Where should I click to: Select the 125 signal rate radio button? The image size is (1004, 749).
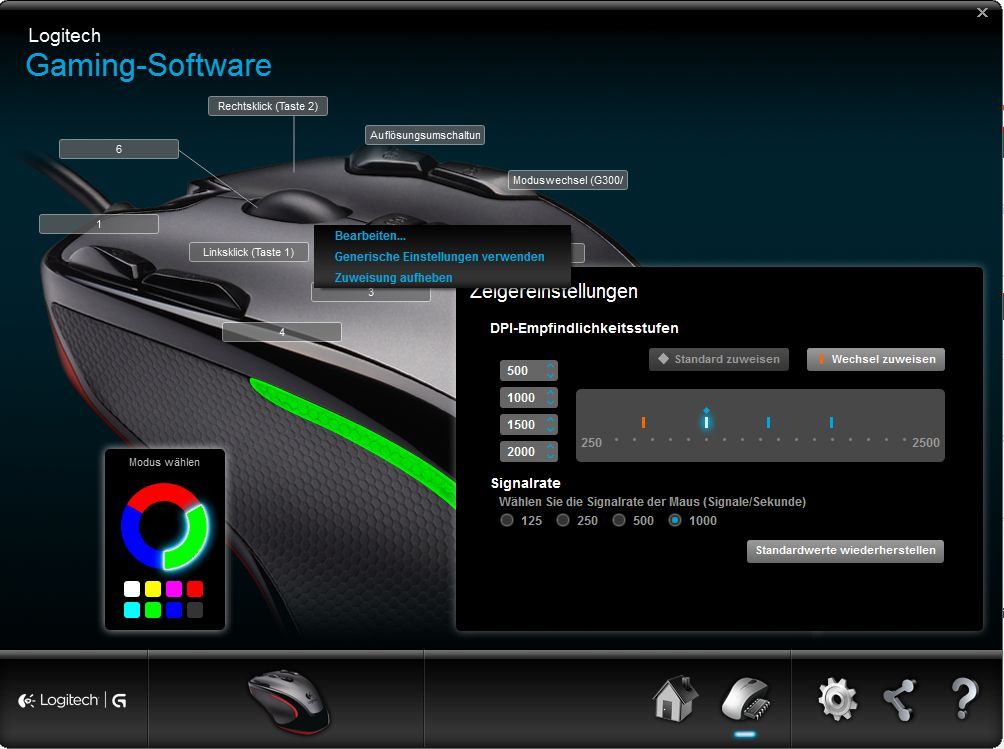click(x=507, y=520)
